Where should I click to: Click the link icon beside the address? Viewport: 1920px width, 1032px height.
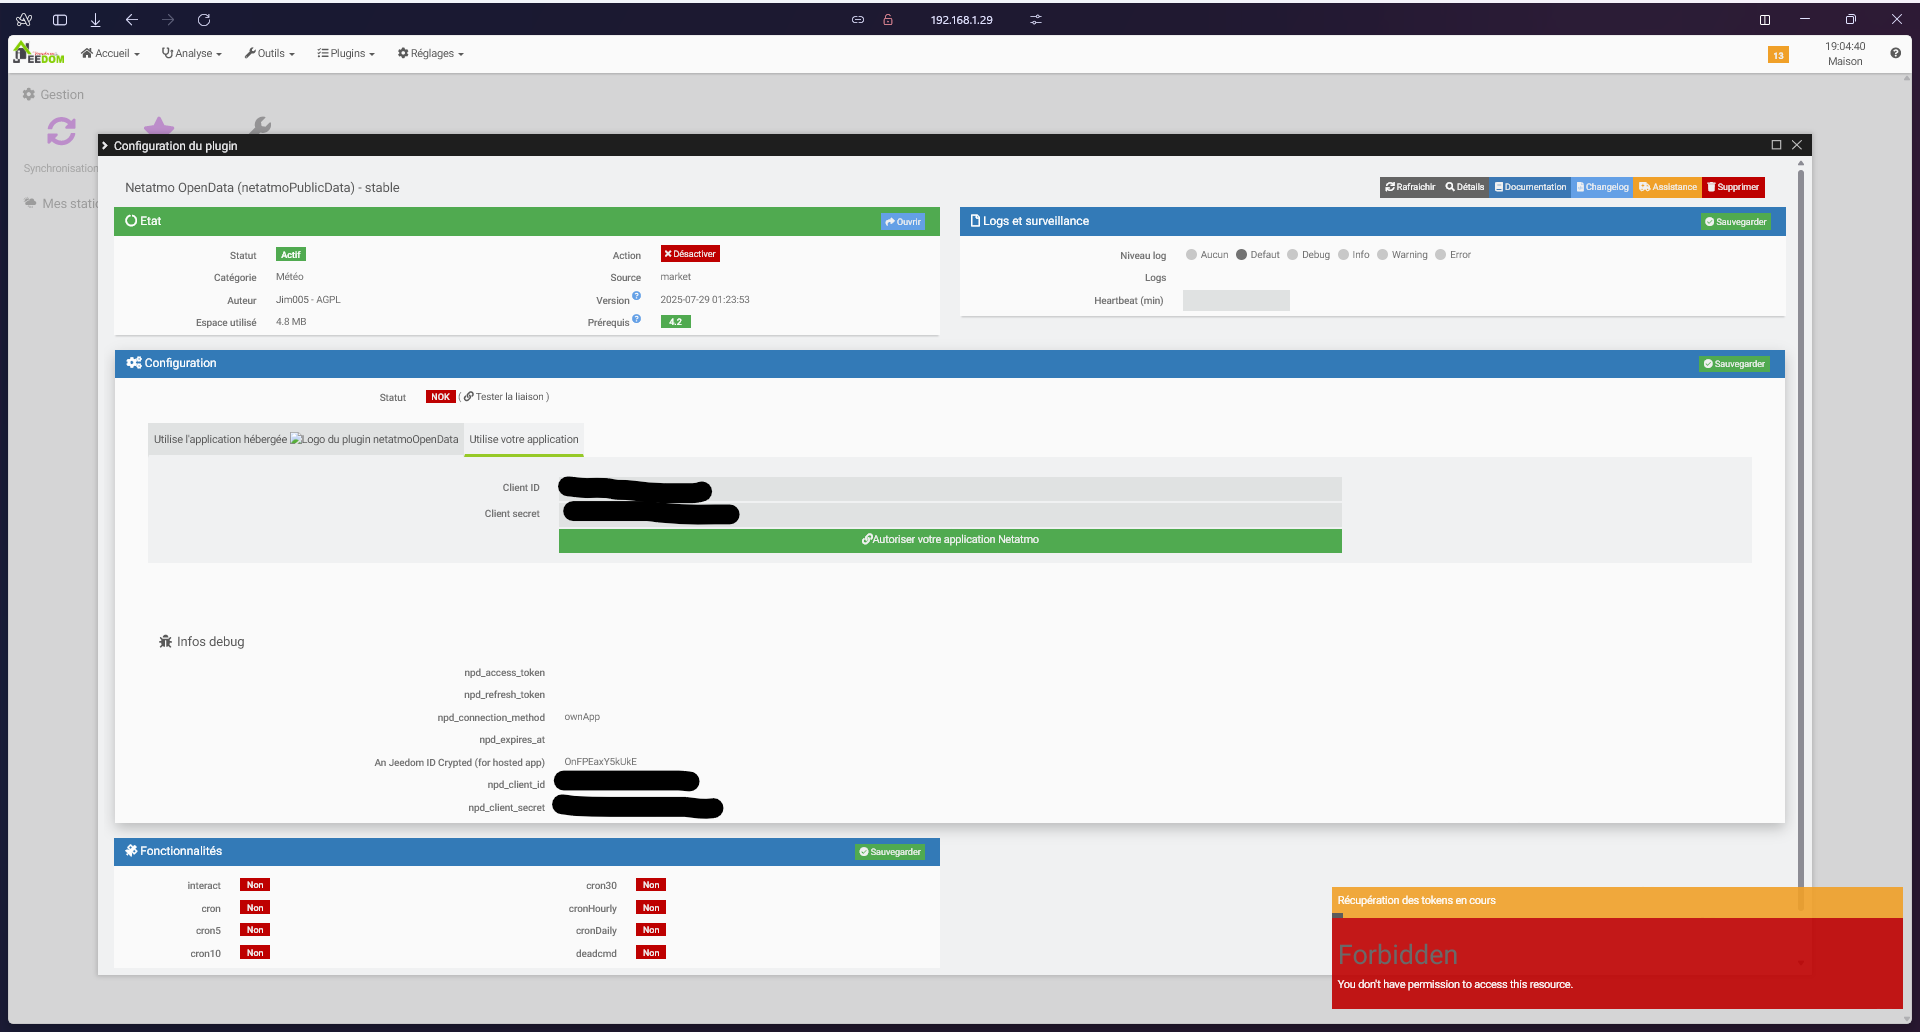(x=858, y=20)
